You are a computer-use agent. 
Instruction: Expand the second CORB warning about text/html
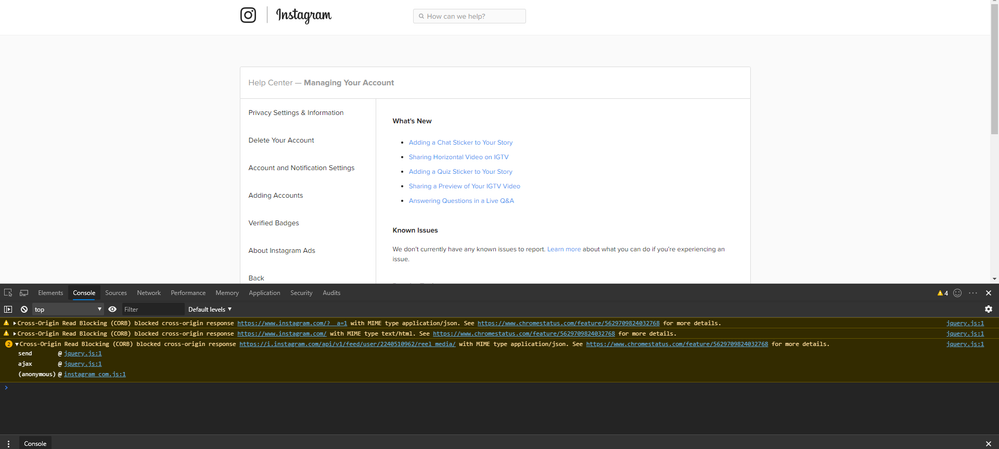(14, 334)
